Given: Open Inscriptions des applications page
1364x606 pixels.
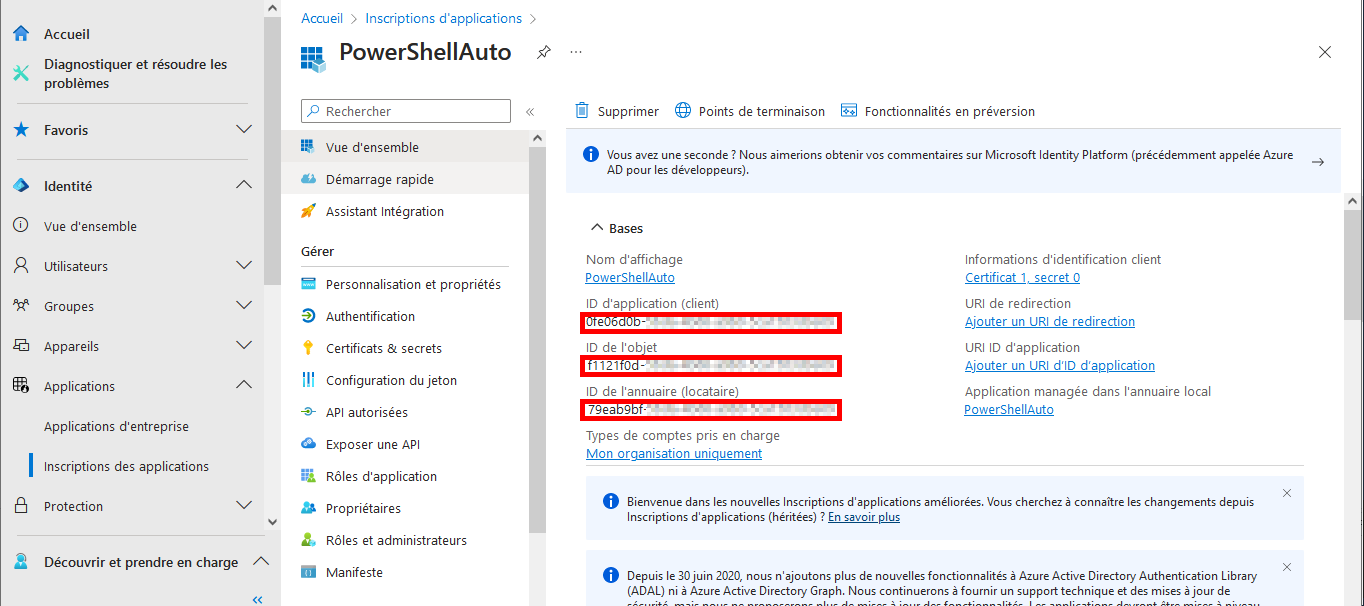Looking at the screenshot, I should (x=126, y=465).
